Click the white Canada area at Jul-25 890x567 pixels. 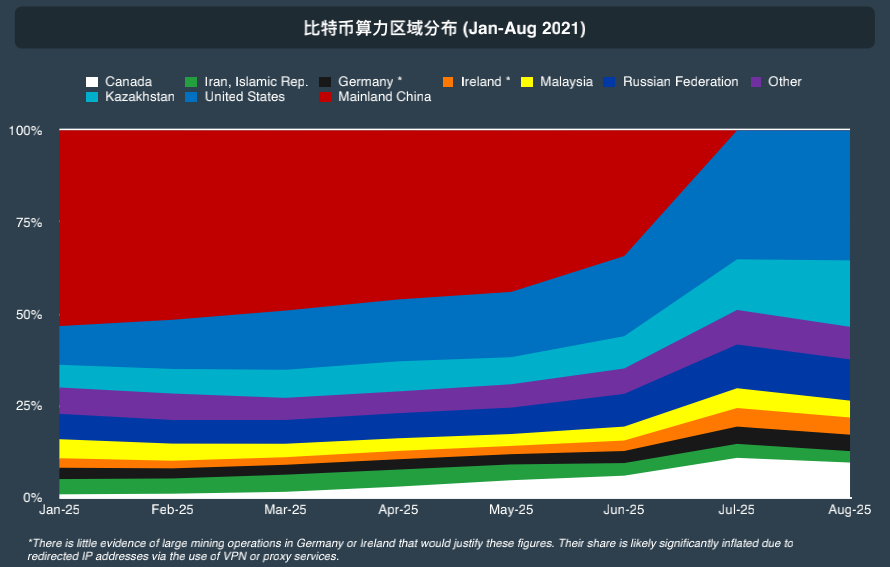[x=736, y=478]
